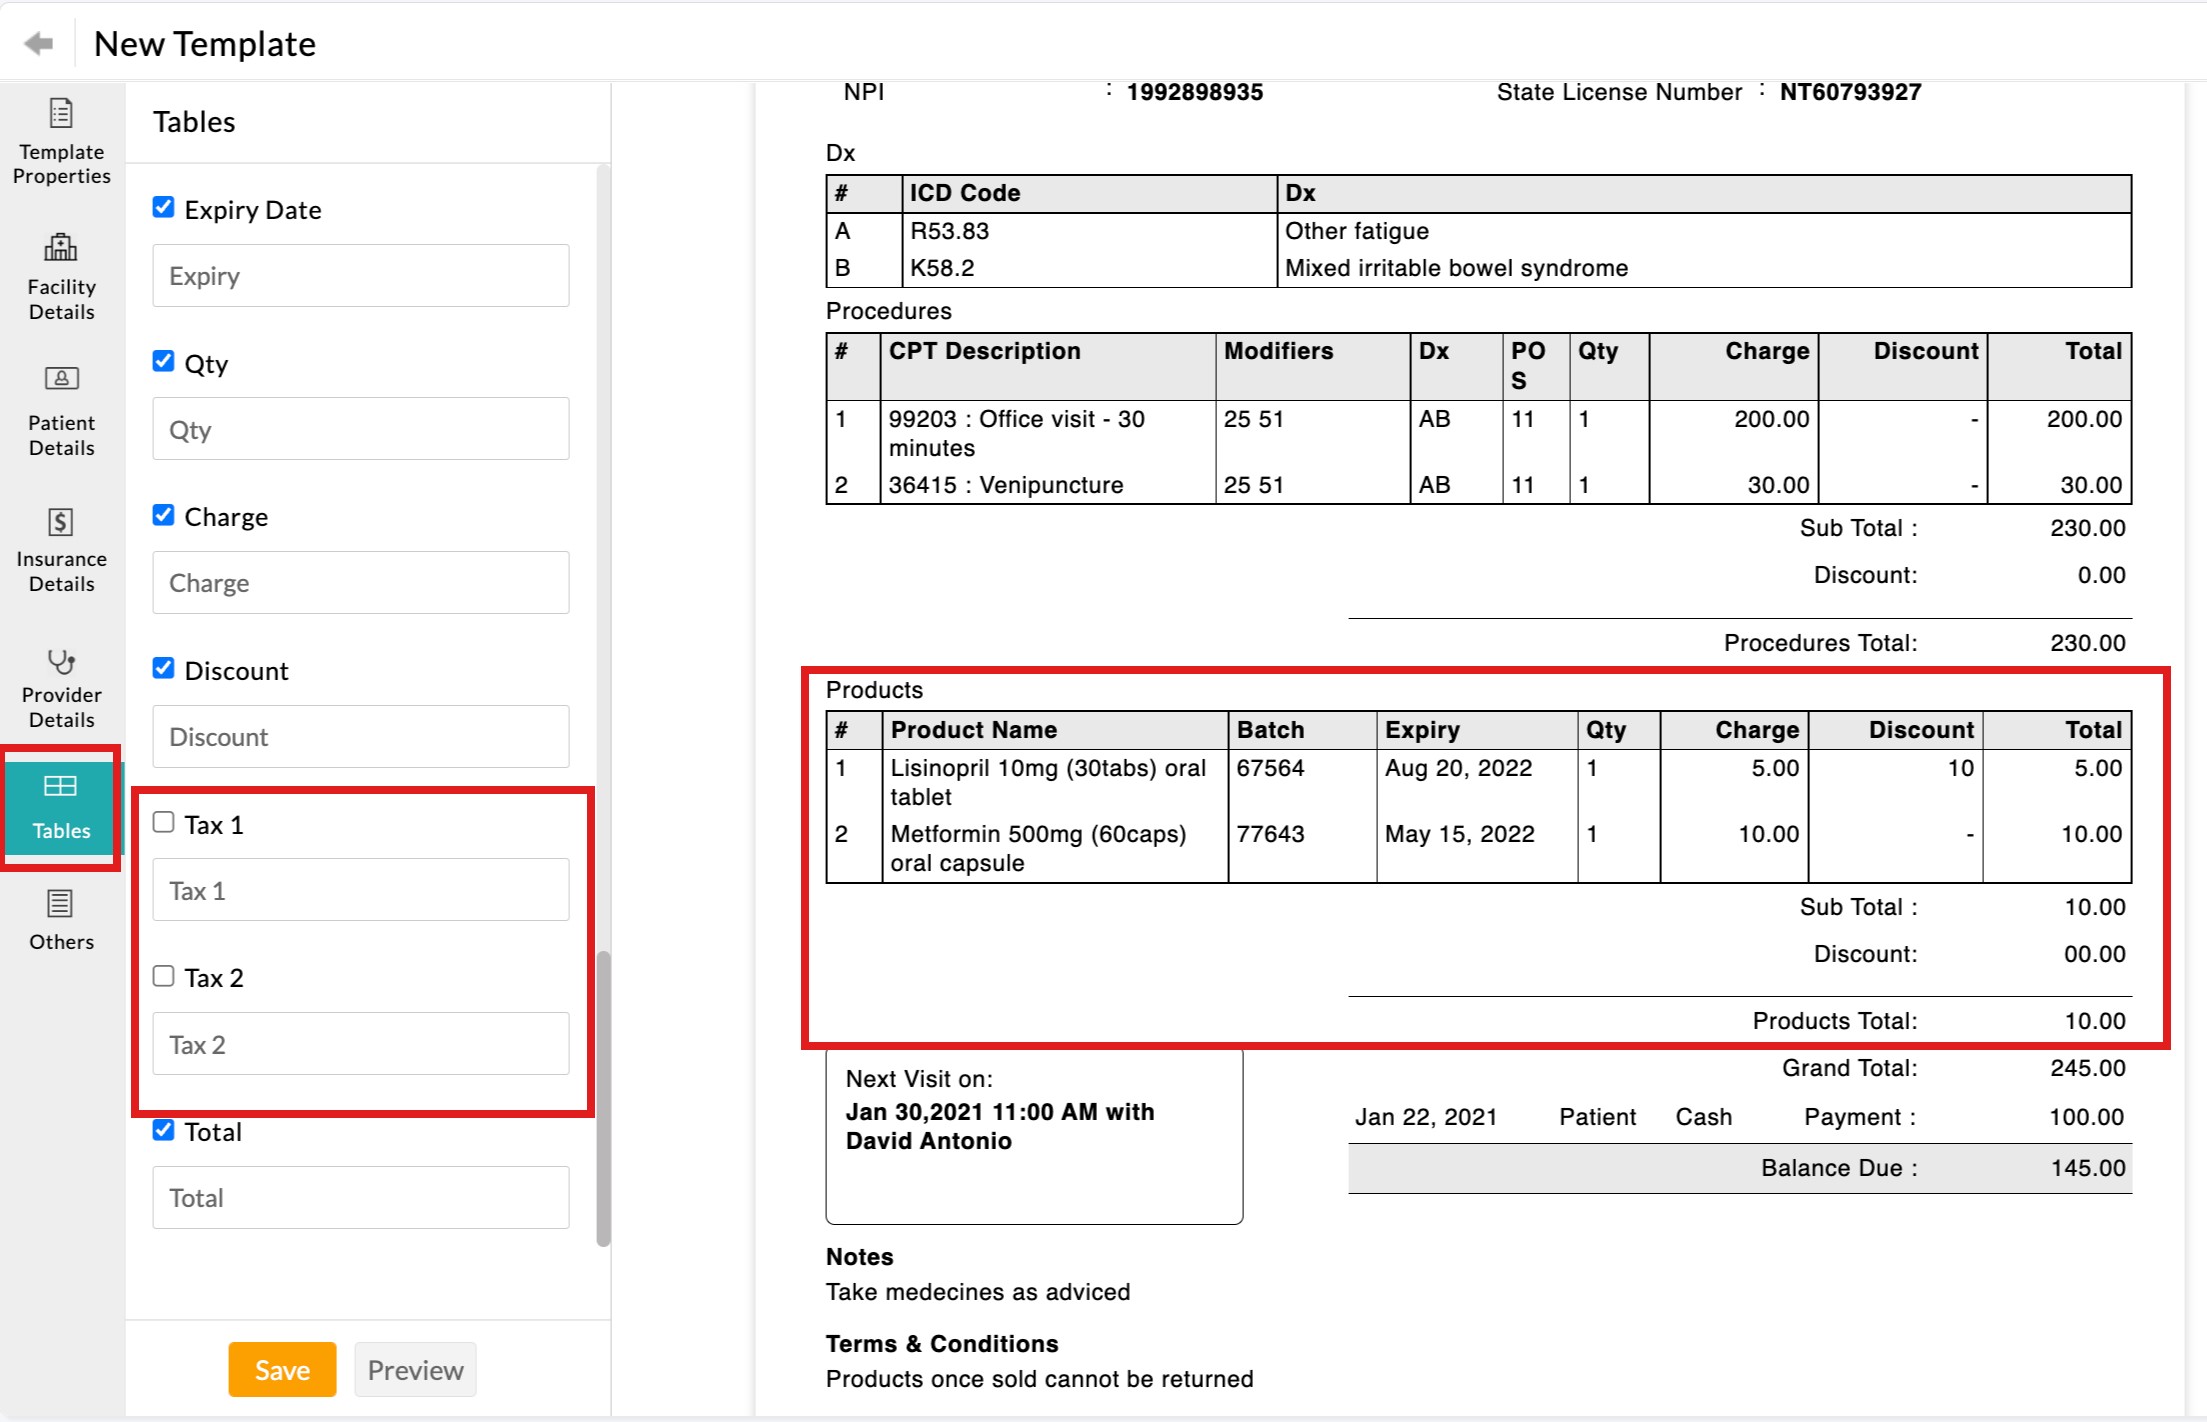Click the Total label input field
2207x1422 pixels.
click(x=360, y=1196)
